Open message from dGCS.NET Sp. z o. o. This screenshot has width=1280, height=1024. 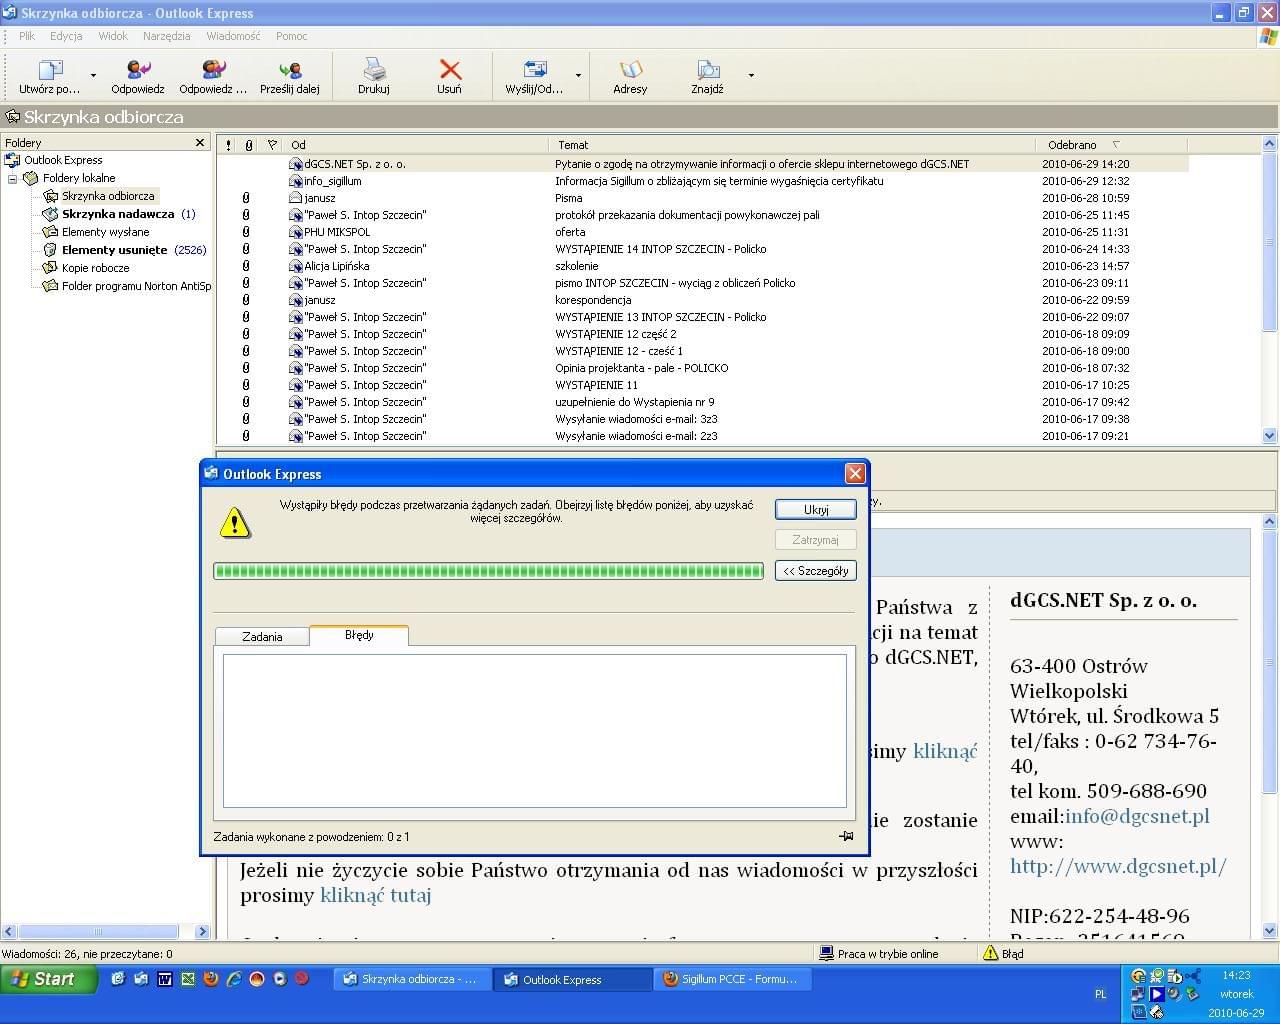(702, 164)
